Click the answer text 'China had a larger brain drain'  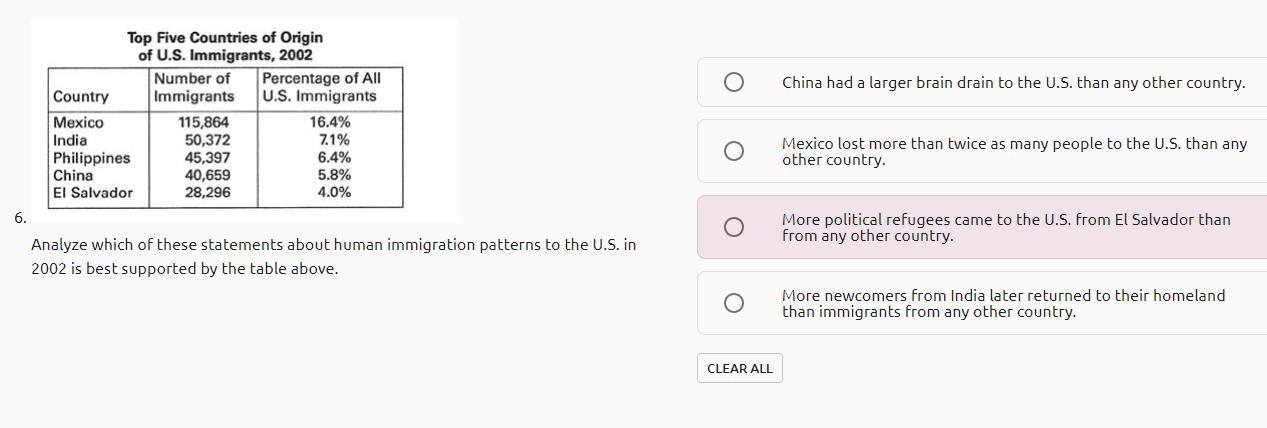click(1013, 83)
